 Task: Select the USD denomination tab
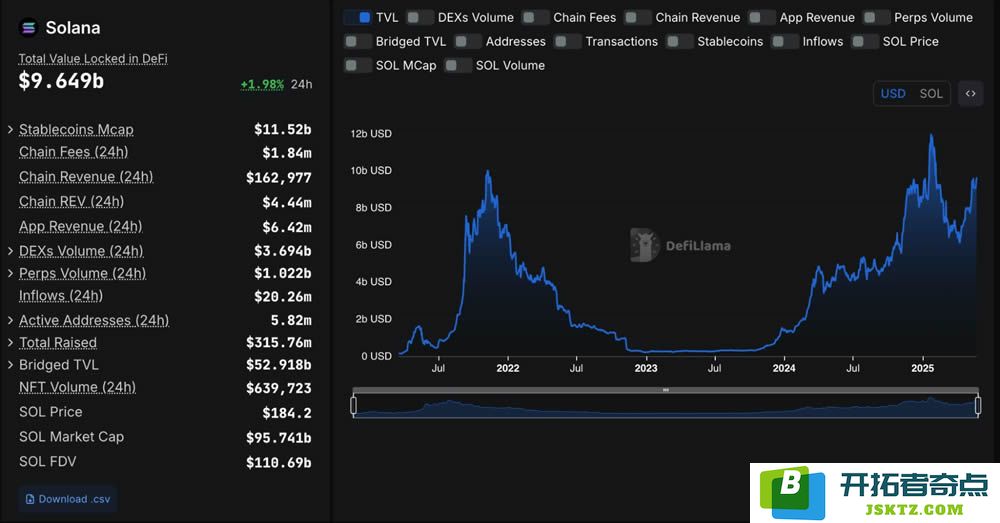point(893,94)
